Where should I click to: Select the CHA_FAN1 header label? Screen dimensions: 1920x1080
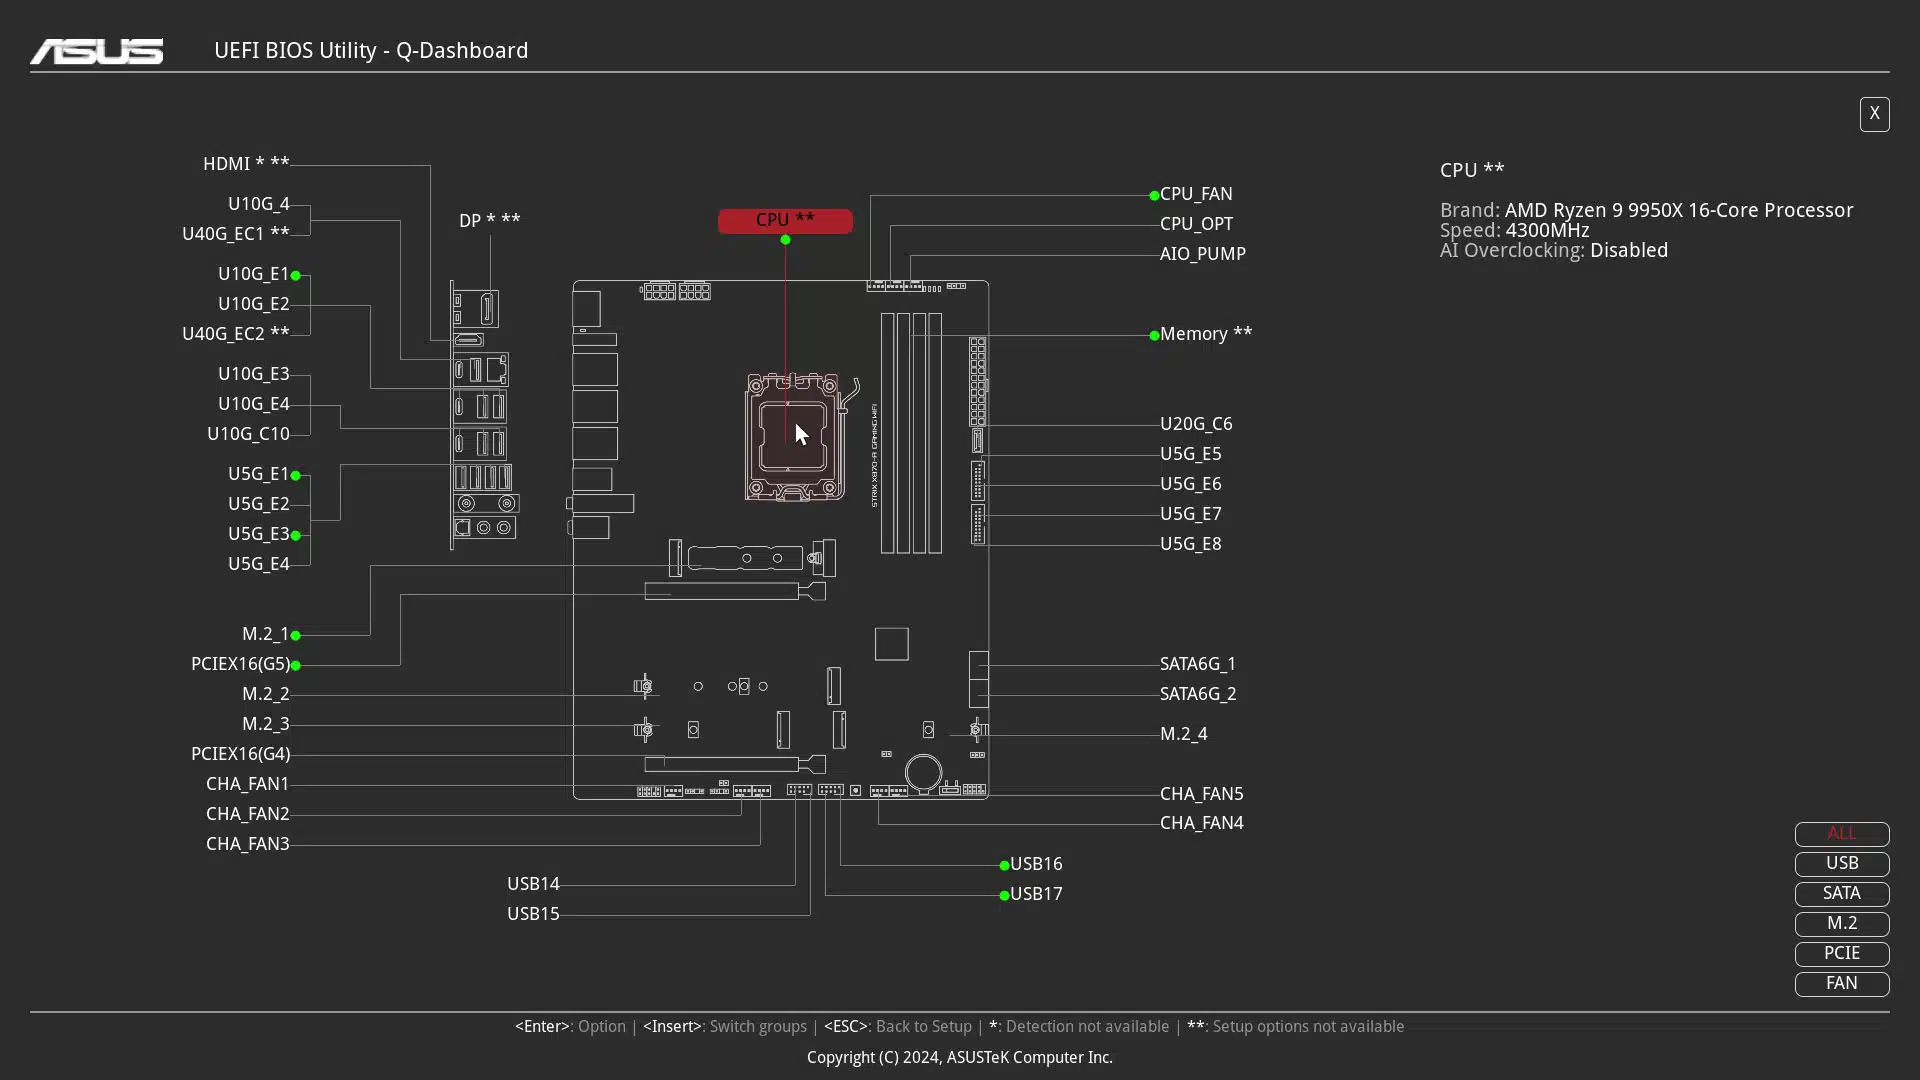click(248, 784)
